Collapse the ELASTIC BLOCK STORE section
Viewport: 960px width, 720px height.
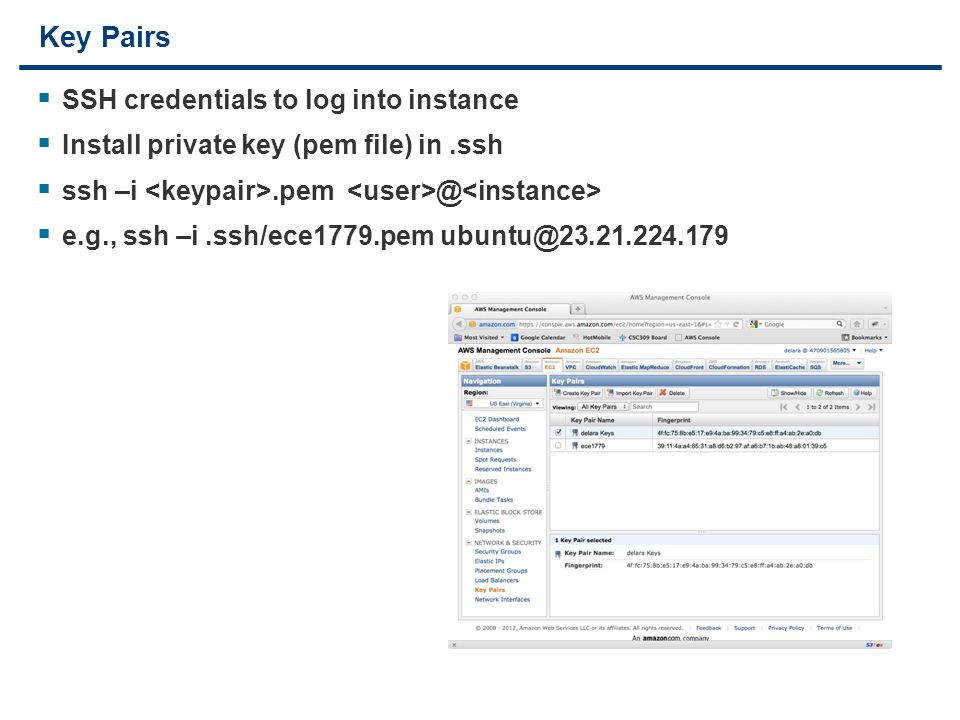[468, 512]
